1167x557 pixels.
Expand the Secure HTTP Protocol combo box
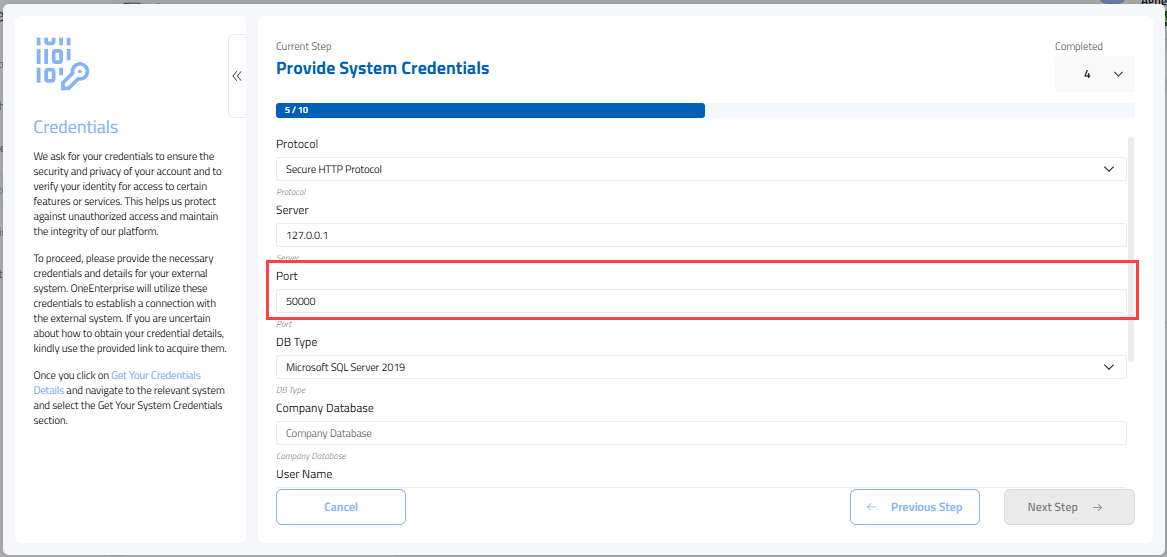point(700,169)
